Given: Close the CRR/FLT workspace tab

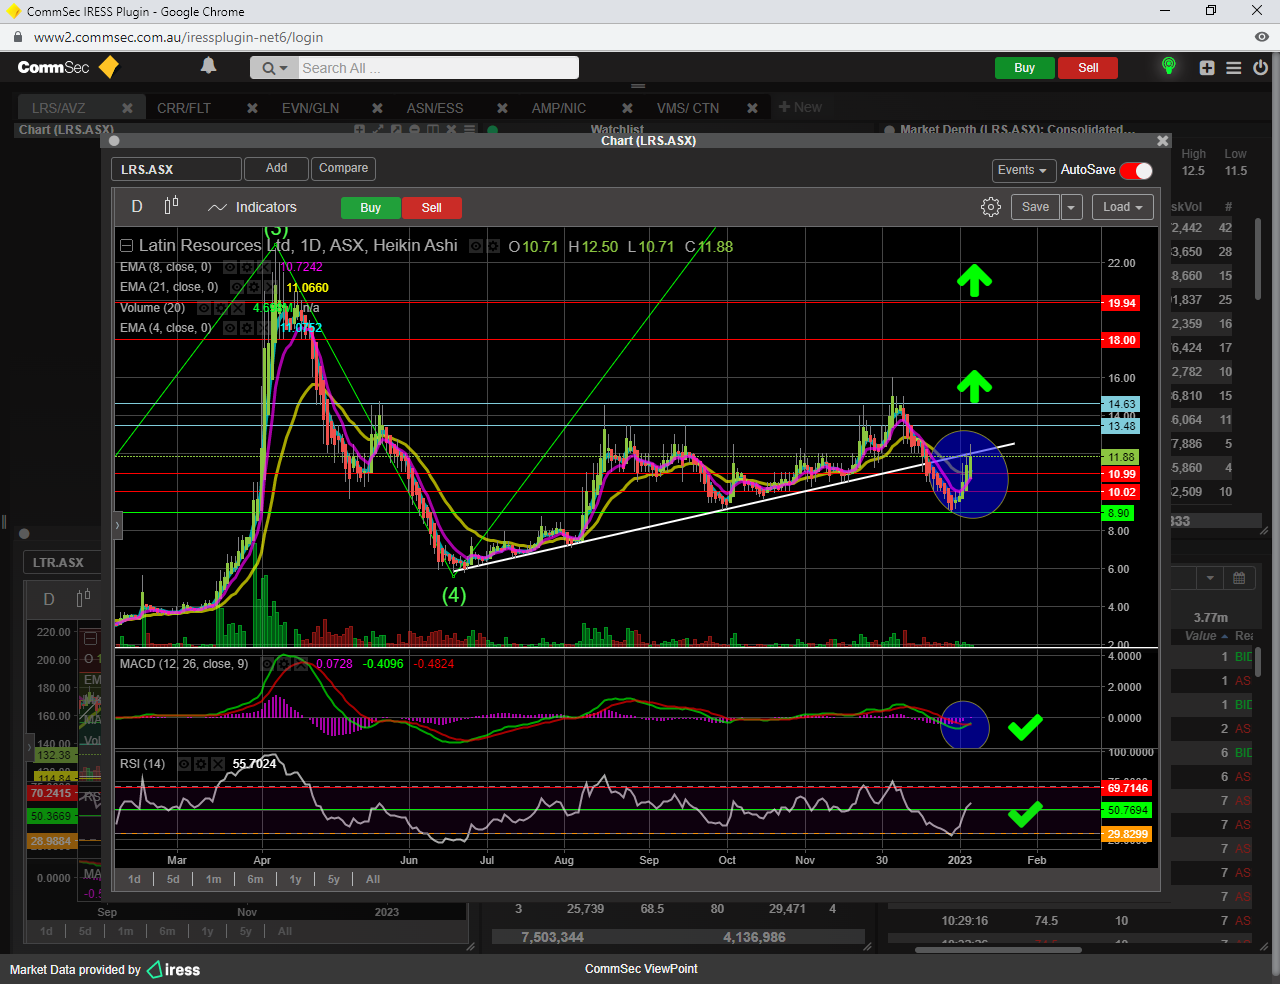Looking at the screenshot, I should (x=252, y=108).
